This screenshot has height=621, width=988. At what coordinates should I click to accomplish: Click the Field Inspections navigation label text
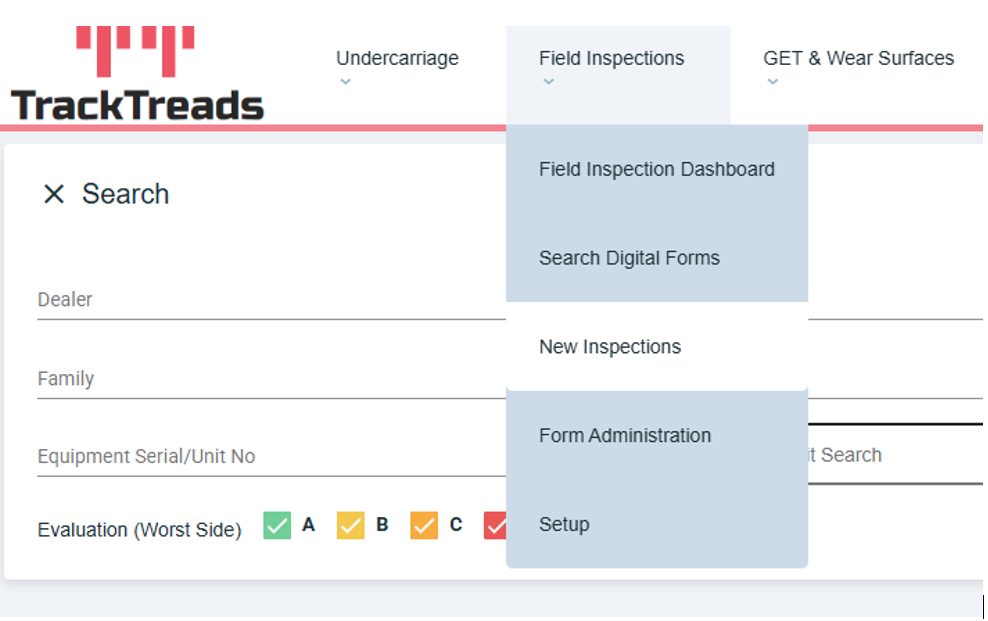point(611,58)
